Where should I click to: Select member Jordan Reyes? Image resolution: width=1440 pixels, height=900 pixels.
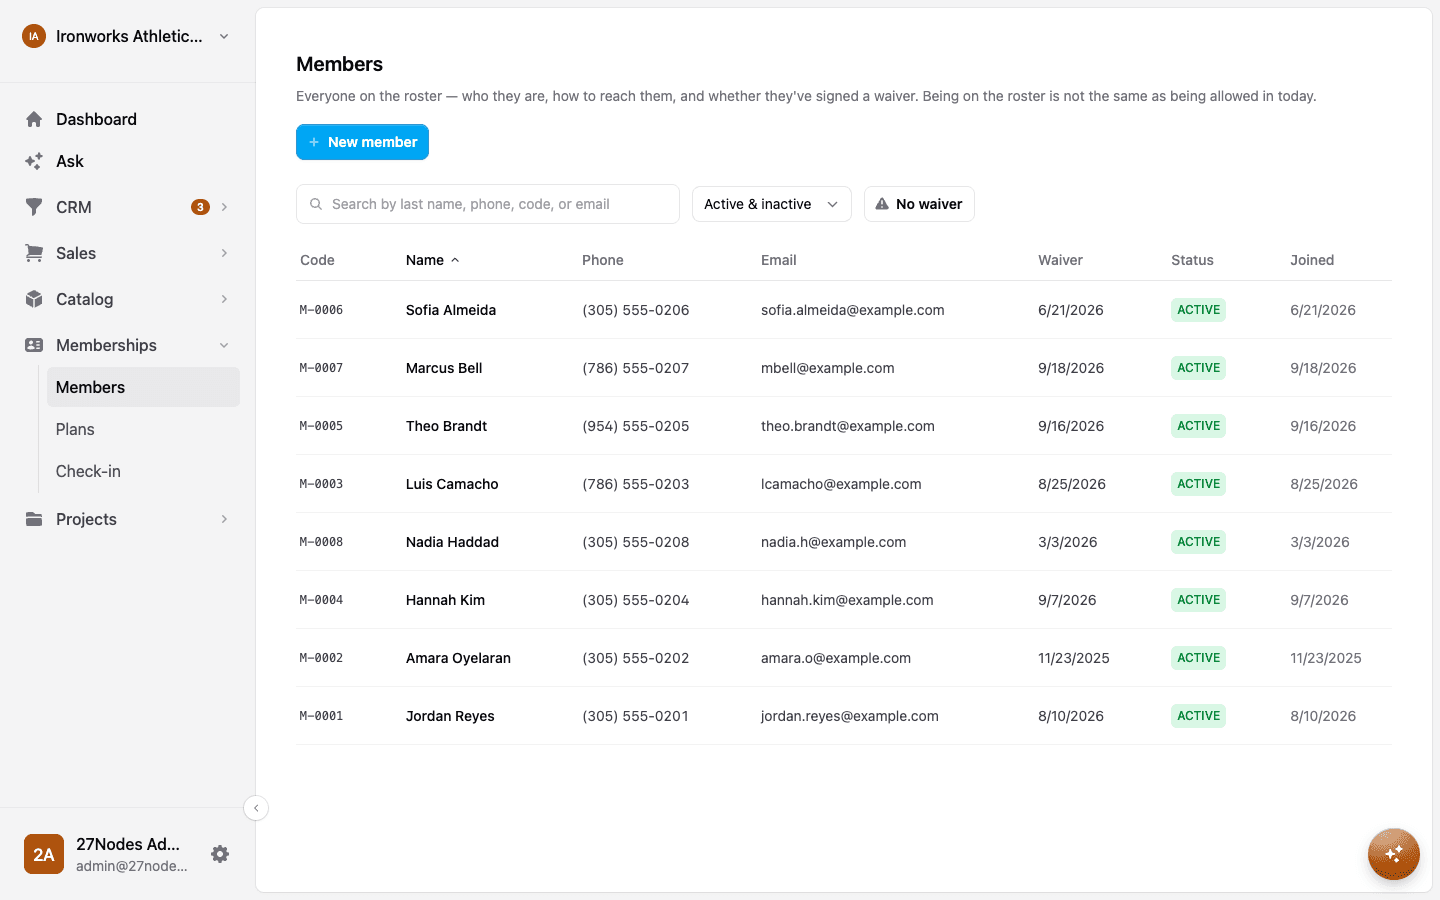coord(450,716)
